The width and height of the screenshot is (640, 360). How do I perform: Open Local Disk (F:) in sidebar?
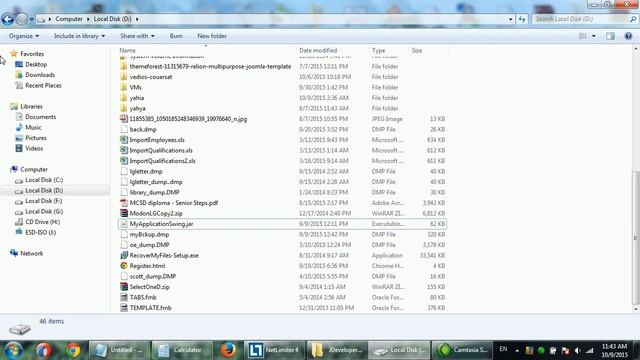[44, 201]
